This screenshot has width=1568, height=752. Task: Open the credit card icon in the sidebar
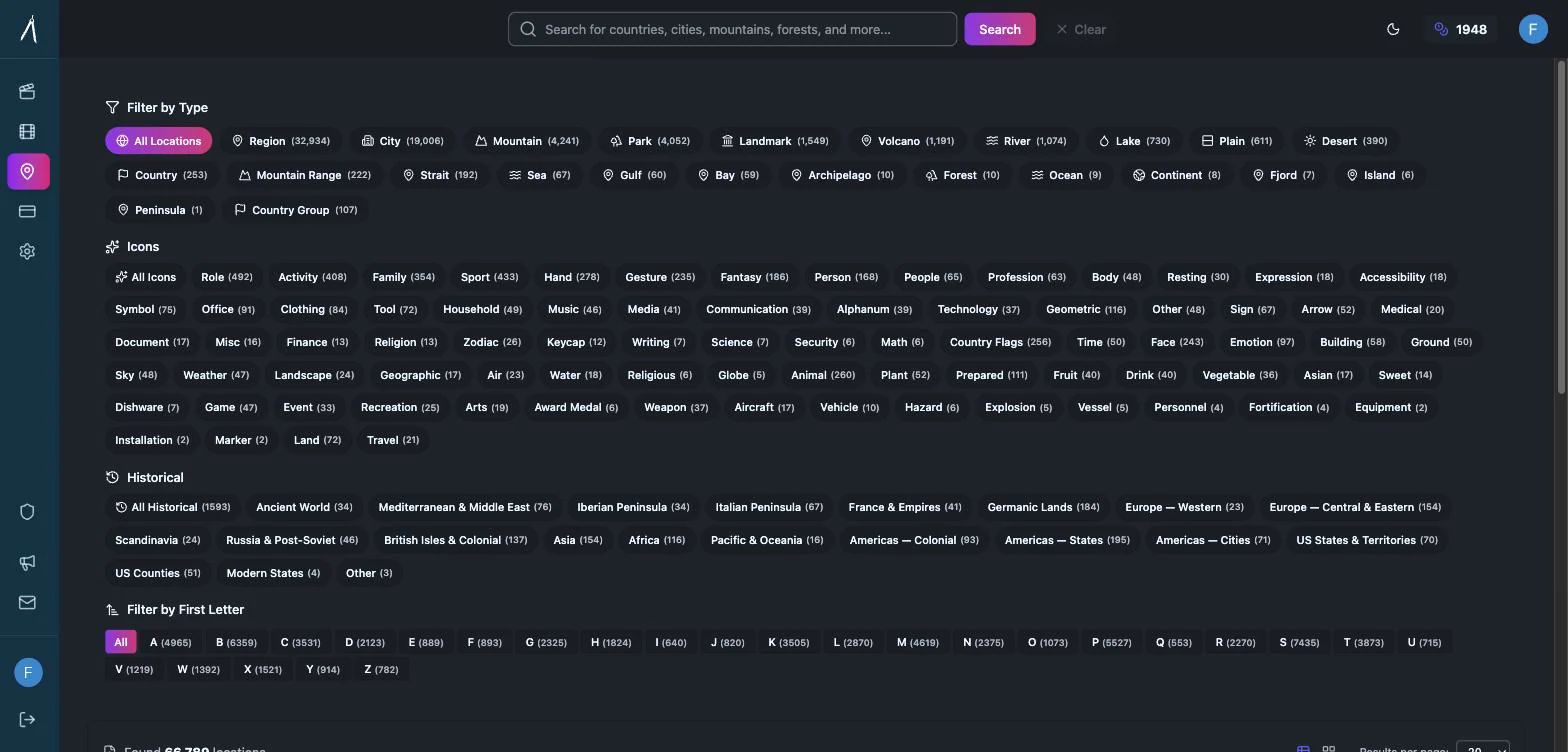(x=28, y=211)
